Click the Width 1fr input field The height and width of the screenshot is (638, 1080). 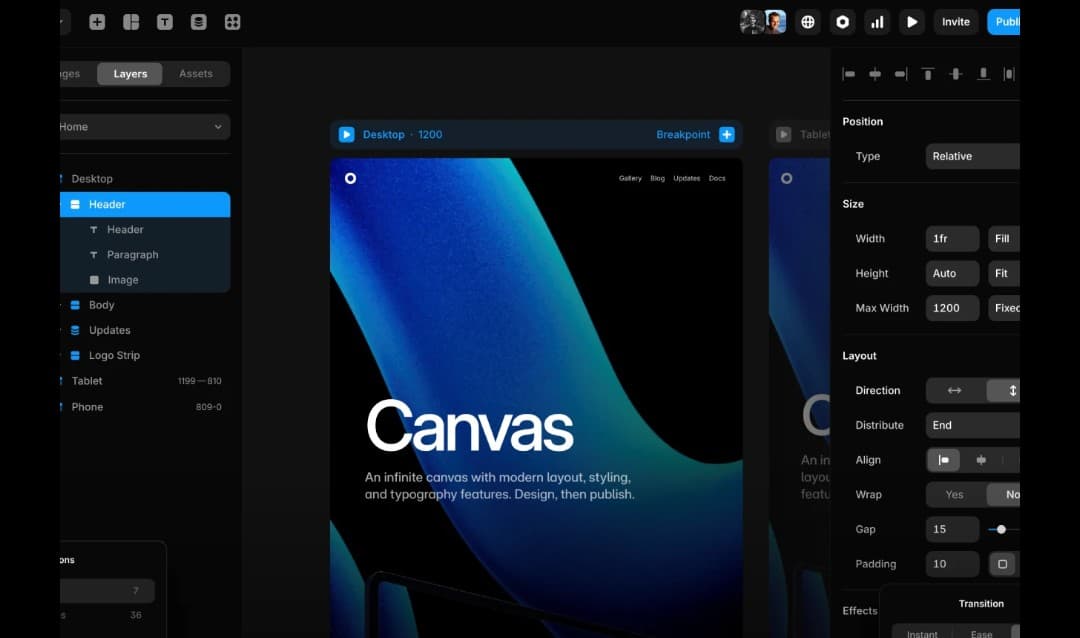pyautogui.click(x=953, y=238)
